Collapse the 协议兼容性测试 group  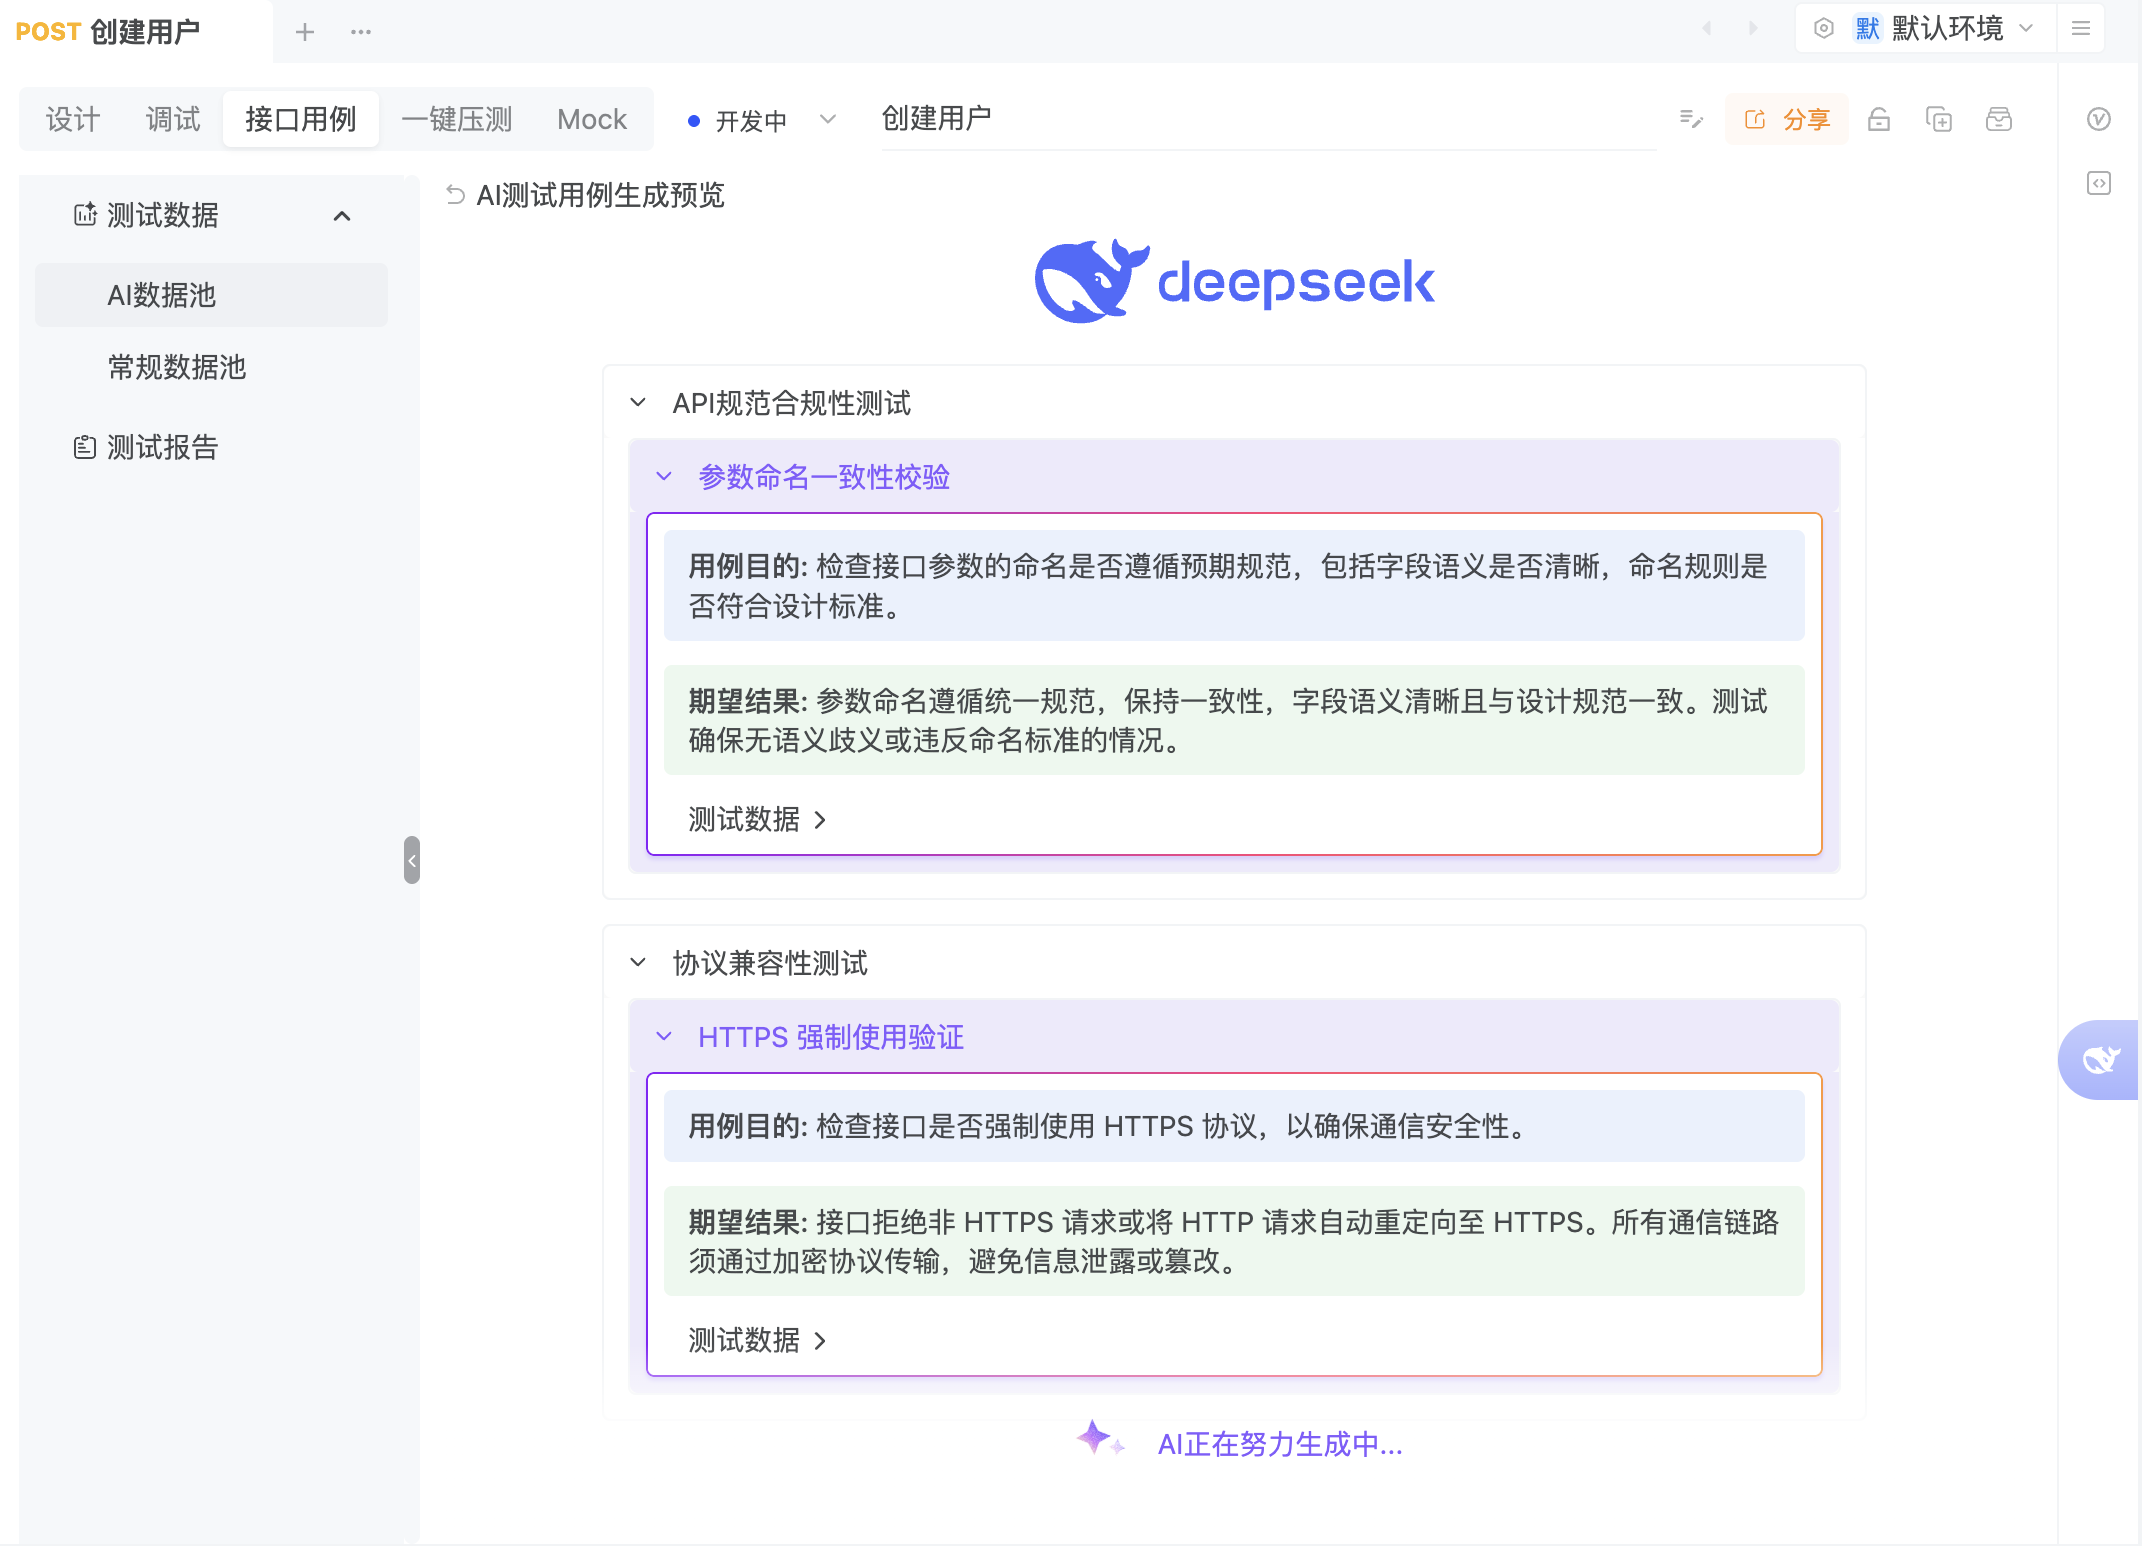[x=638, y=963]
